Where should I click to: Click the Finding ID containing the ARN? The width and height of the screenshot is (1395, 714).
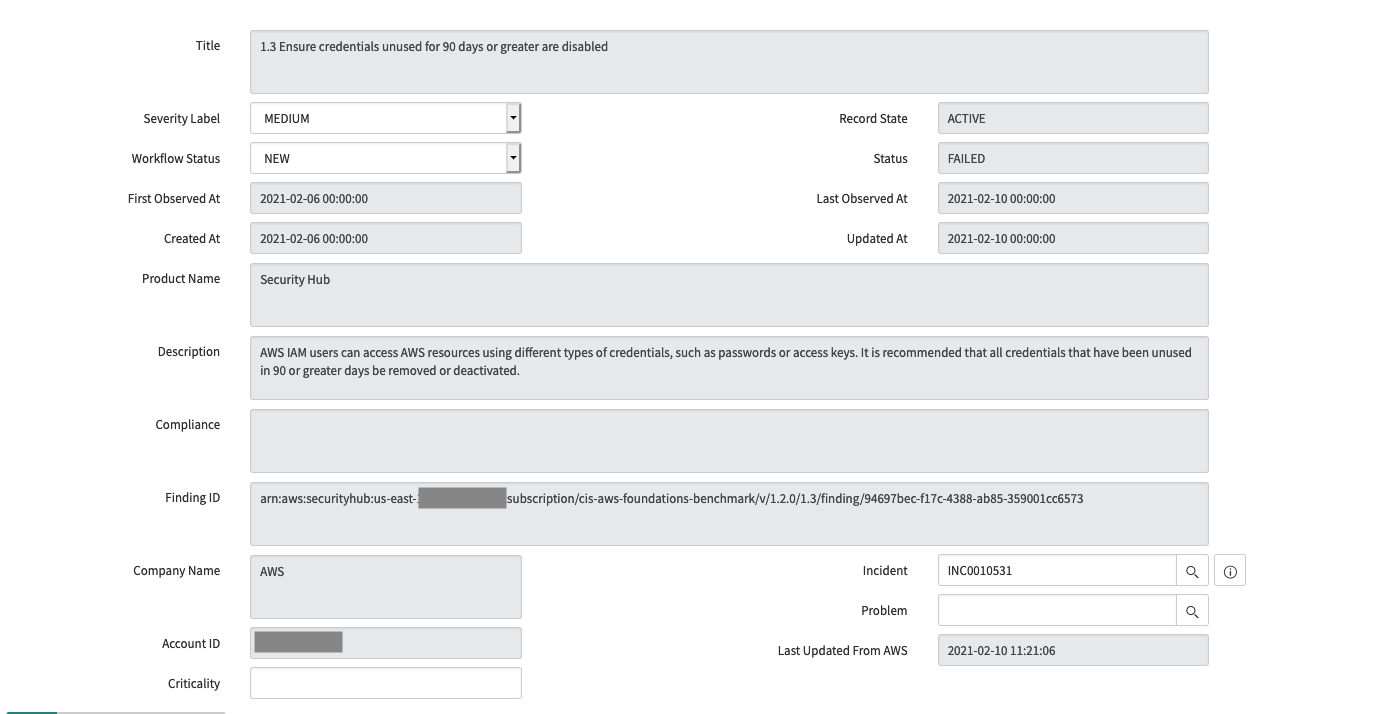(x=728, y=513)
